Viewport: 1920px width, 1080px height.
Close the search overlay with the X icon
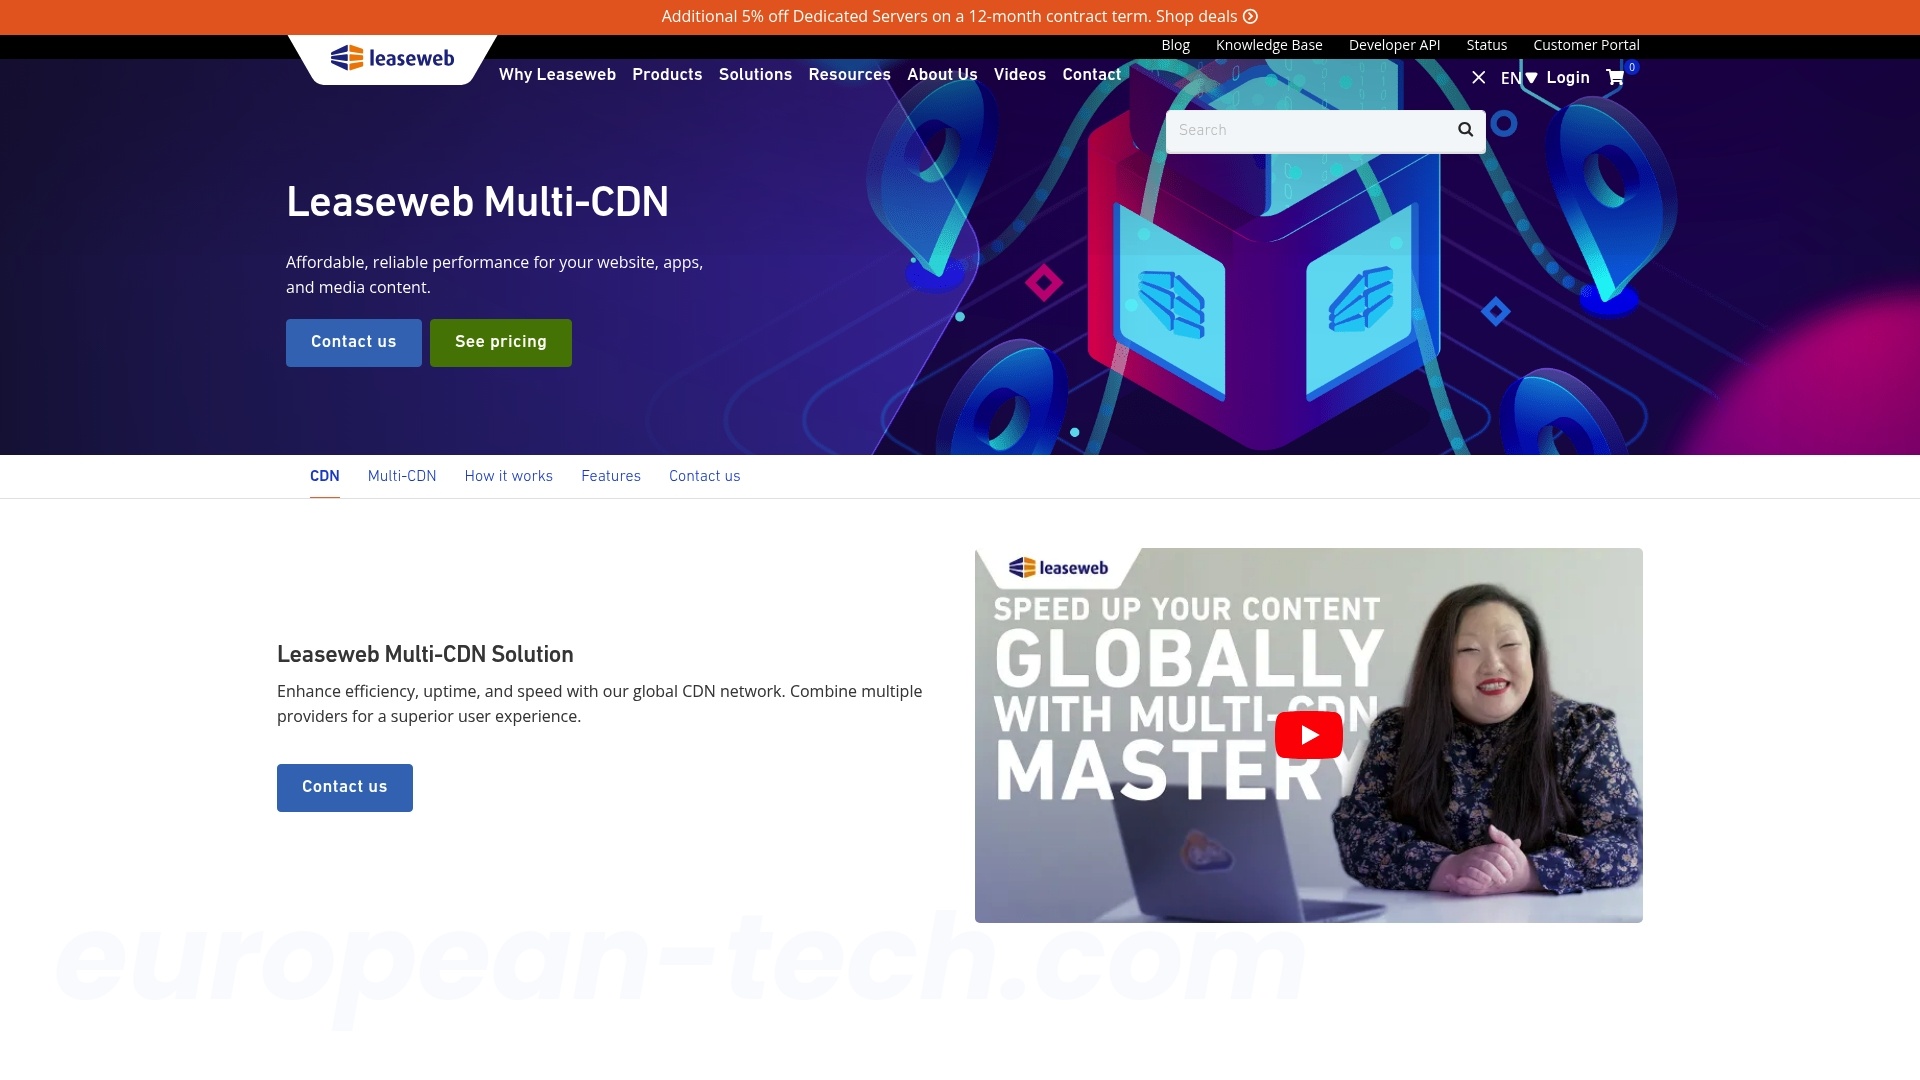click(x=1479, y=77)
